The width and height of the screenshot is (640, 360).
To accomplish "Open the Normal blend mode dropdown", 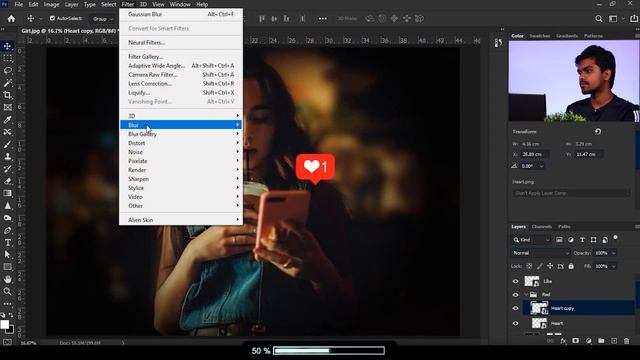I will (x=540, y=253).
